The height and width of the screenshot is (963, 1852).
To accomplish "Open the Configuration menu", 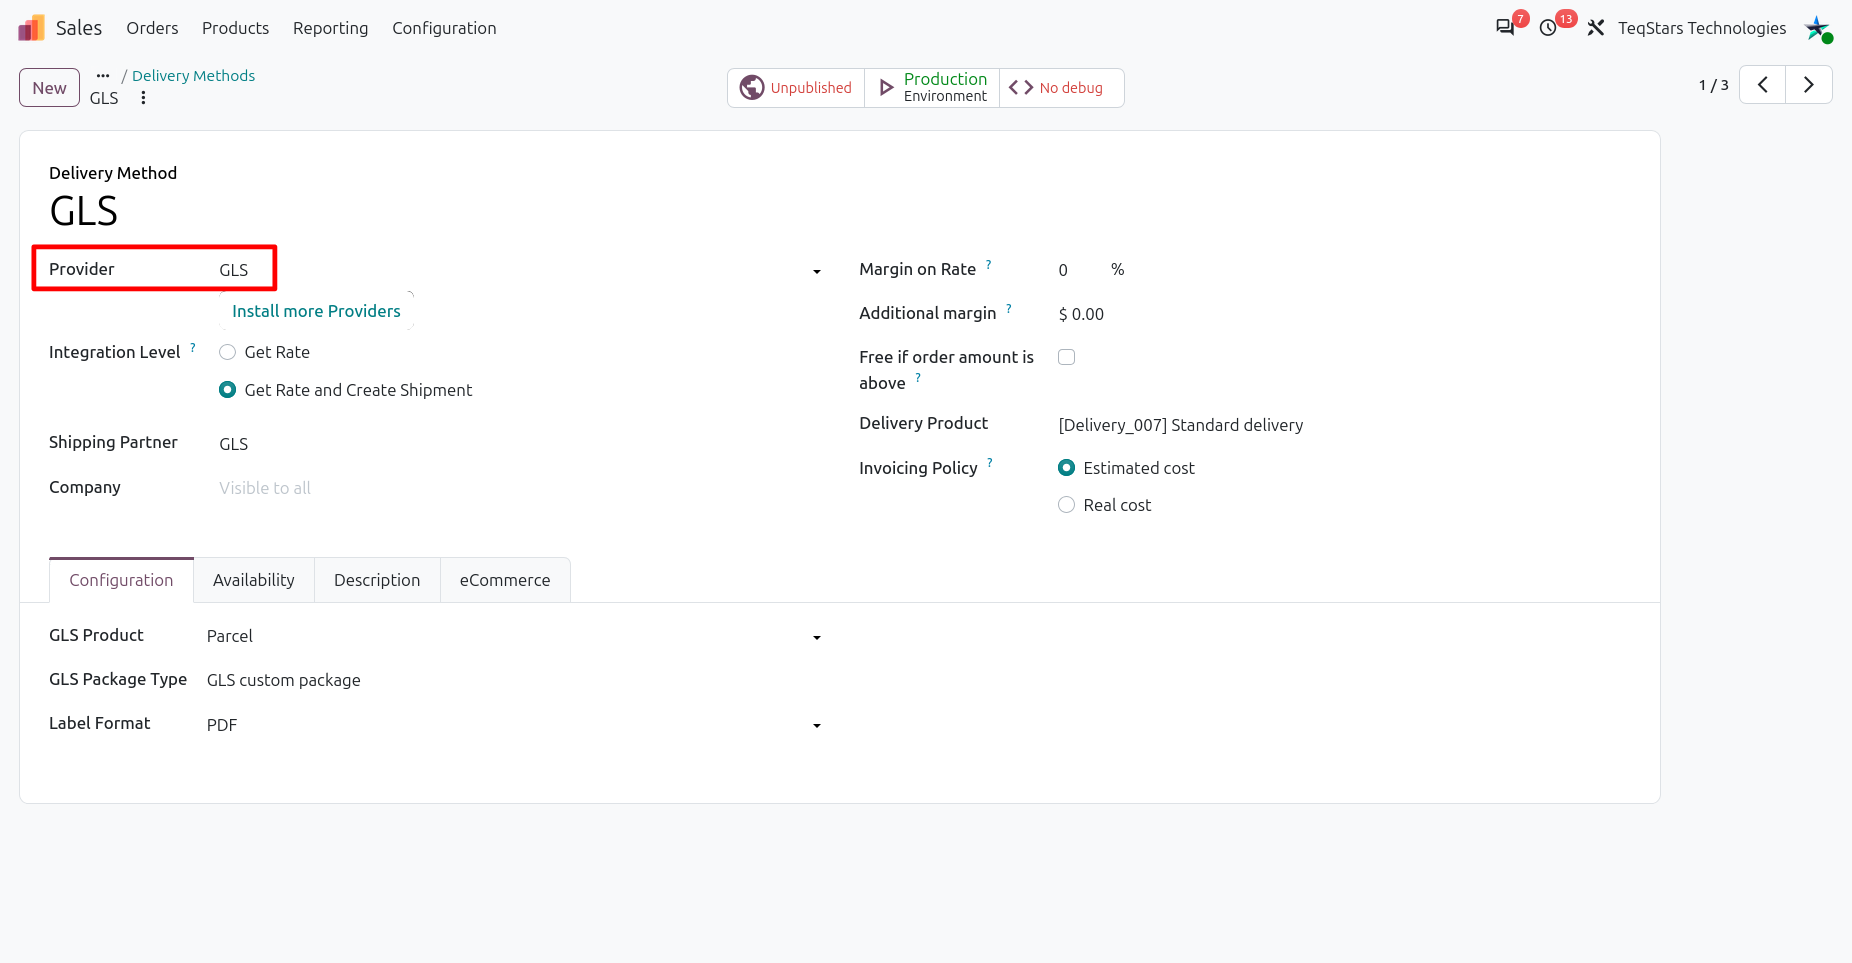I will [444, 28].
